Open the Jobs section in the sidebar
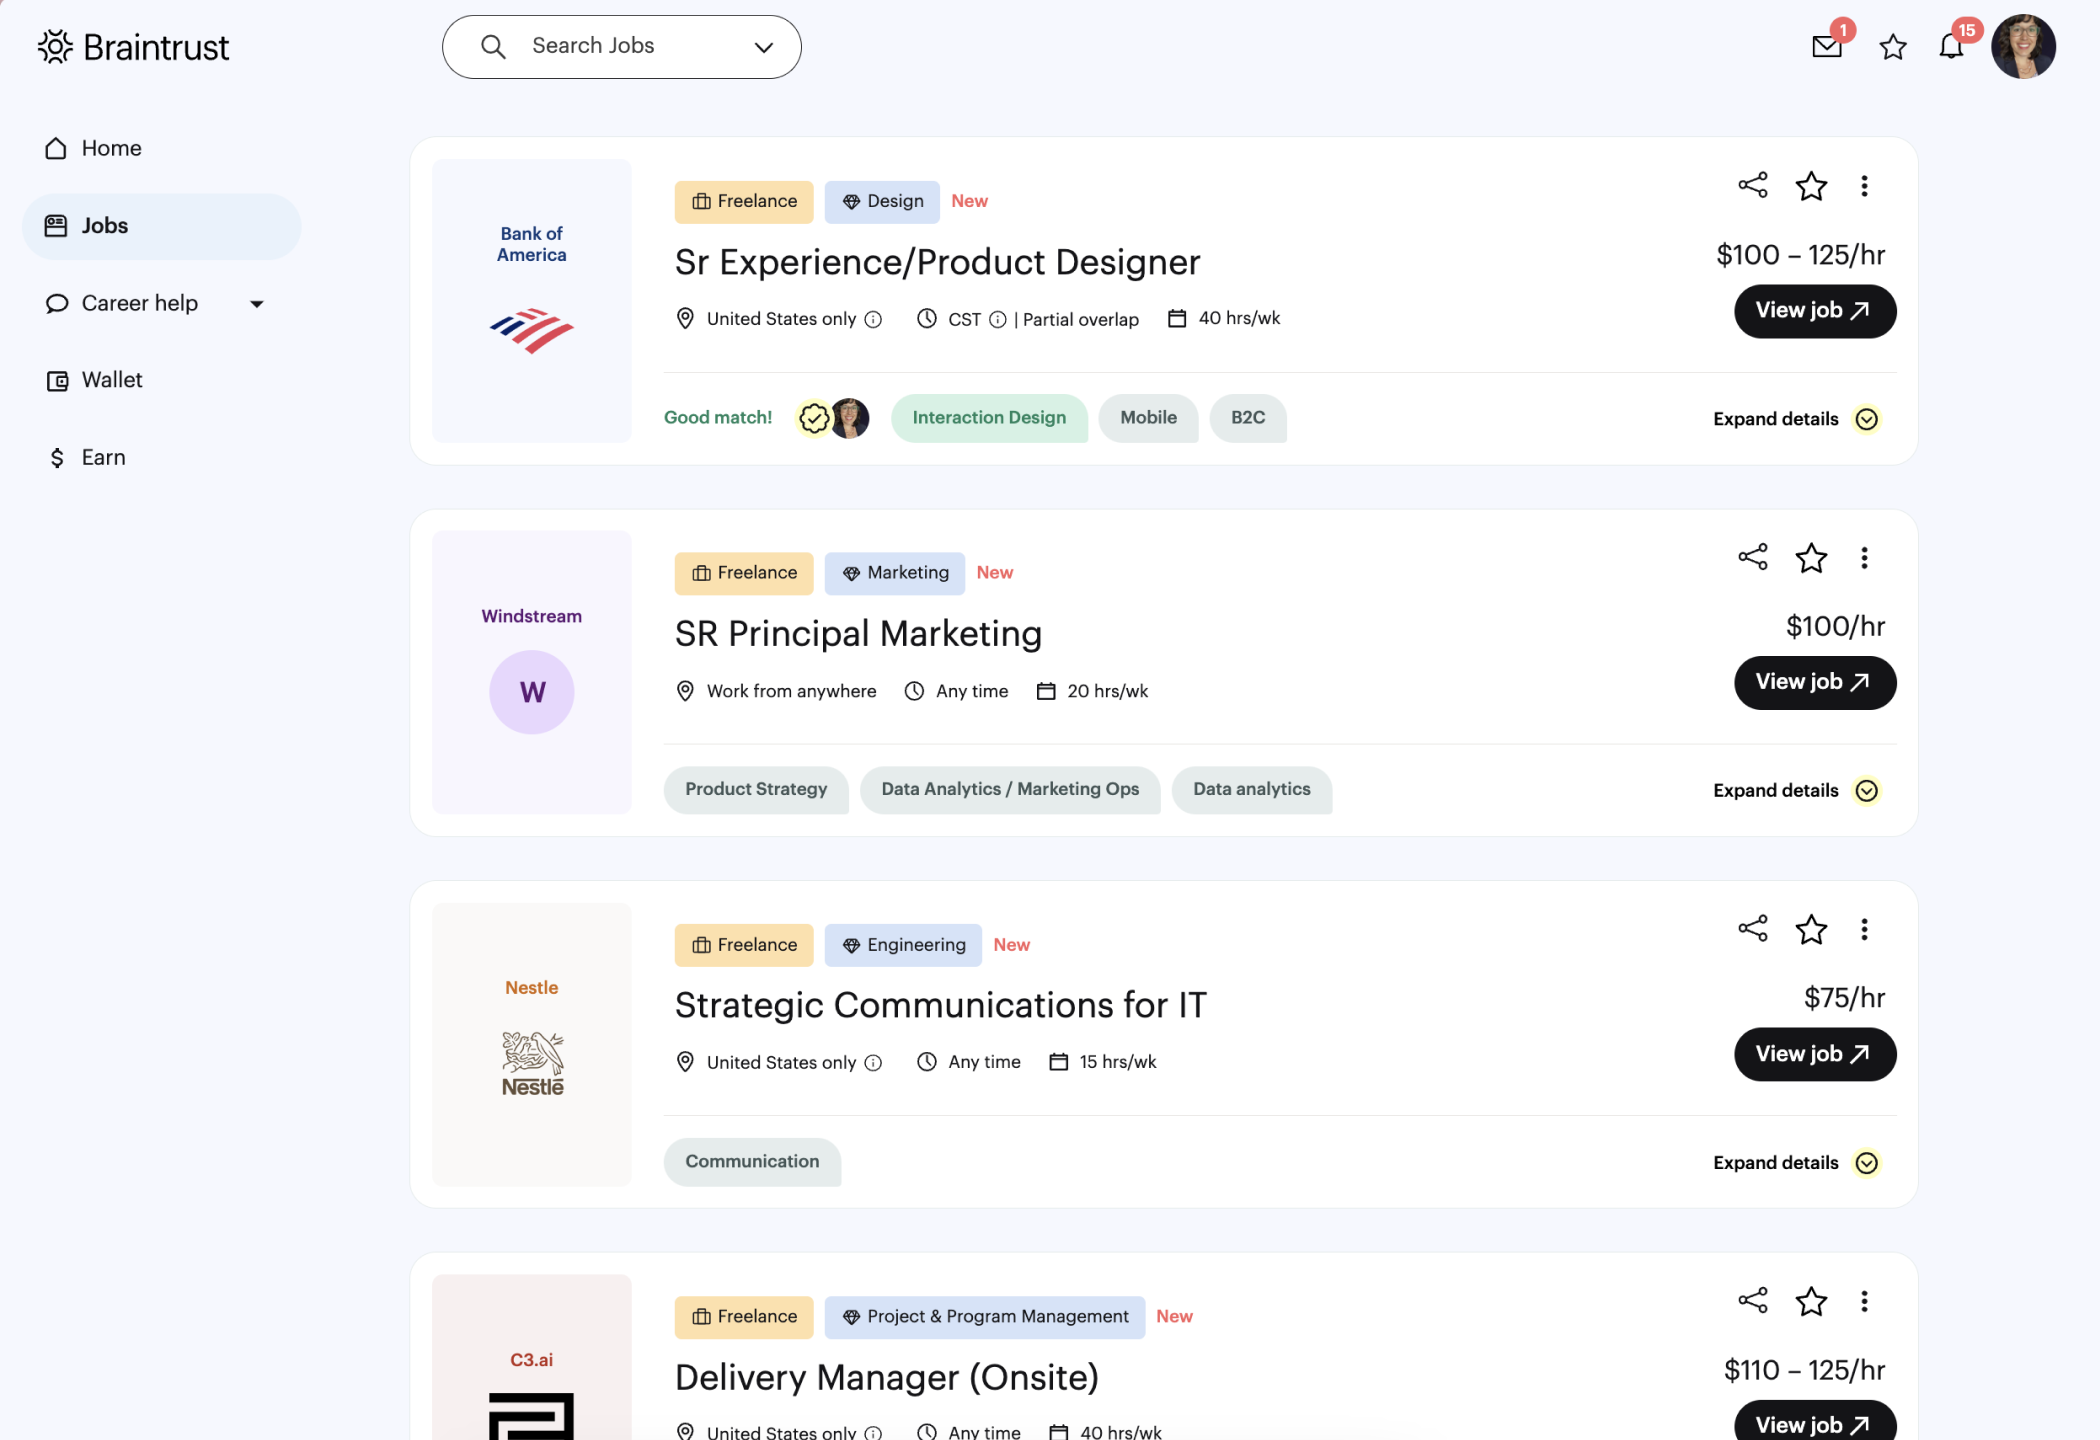 [x=104, y=226]
